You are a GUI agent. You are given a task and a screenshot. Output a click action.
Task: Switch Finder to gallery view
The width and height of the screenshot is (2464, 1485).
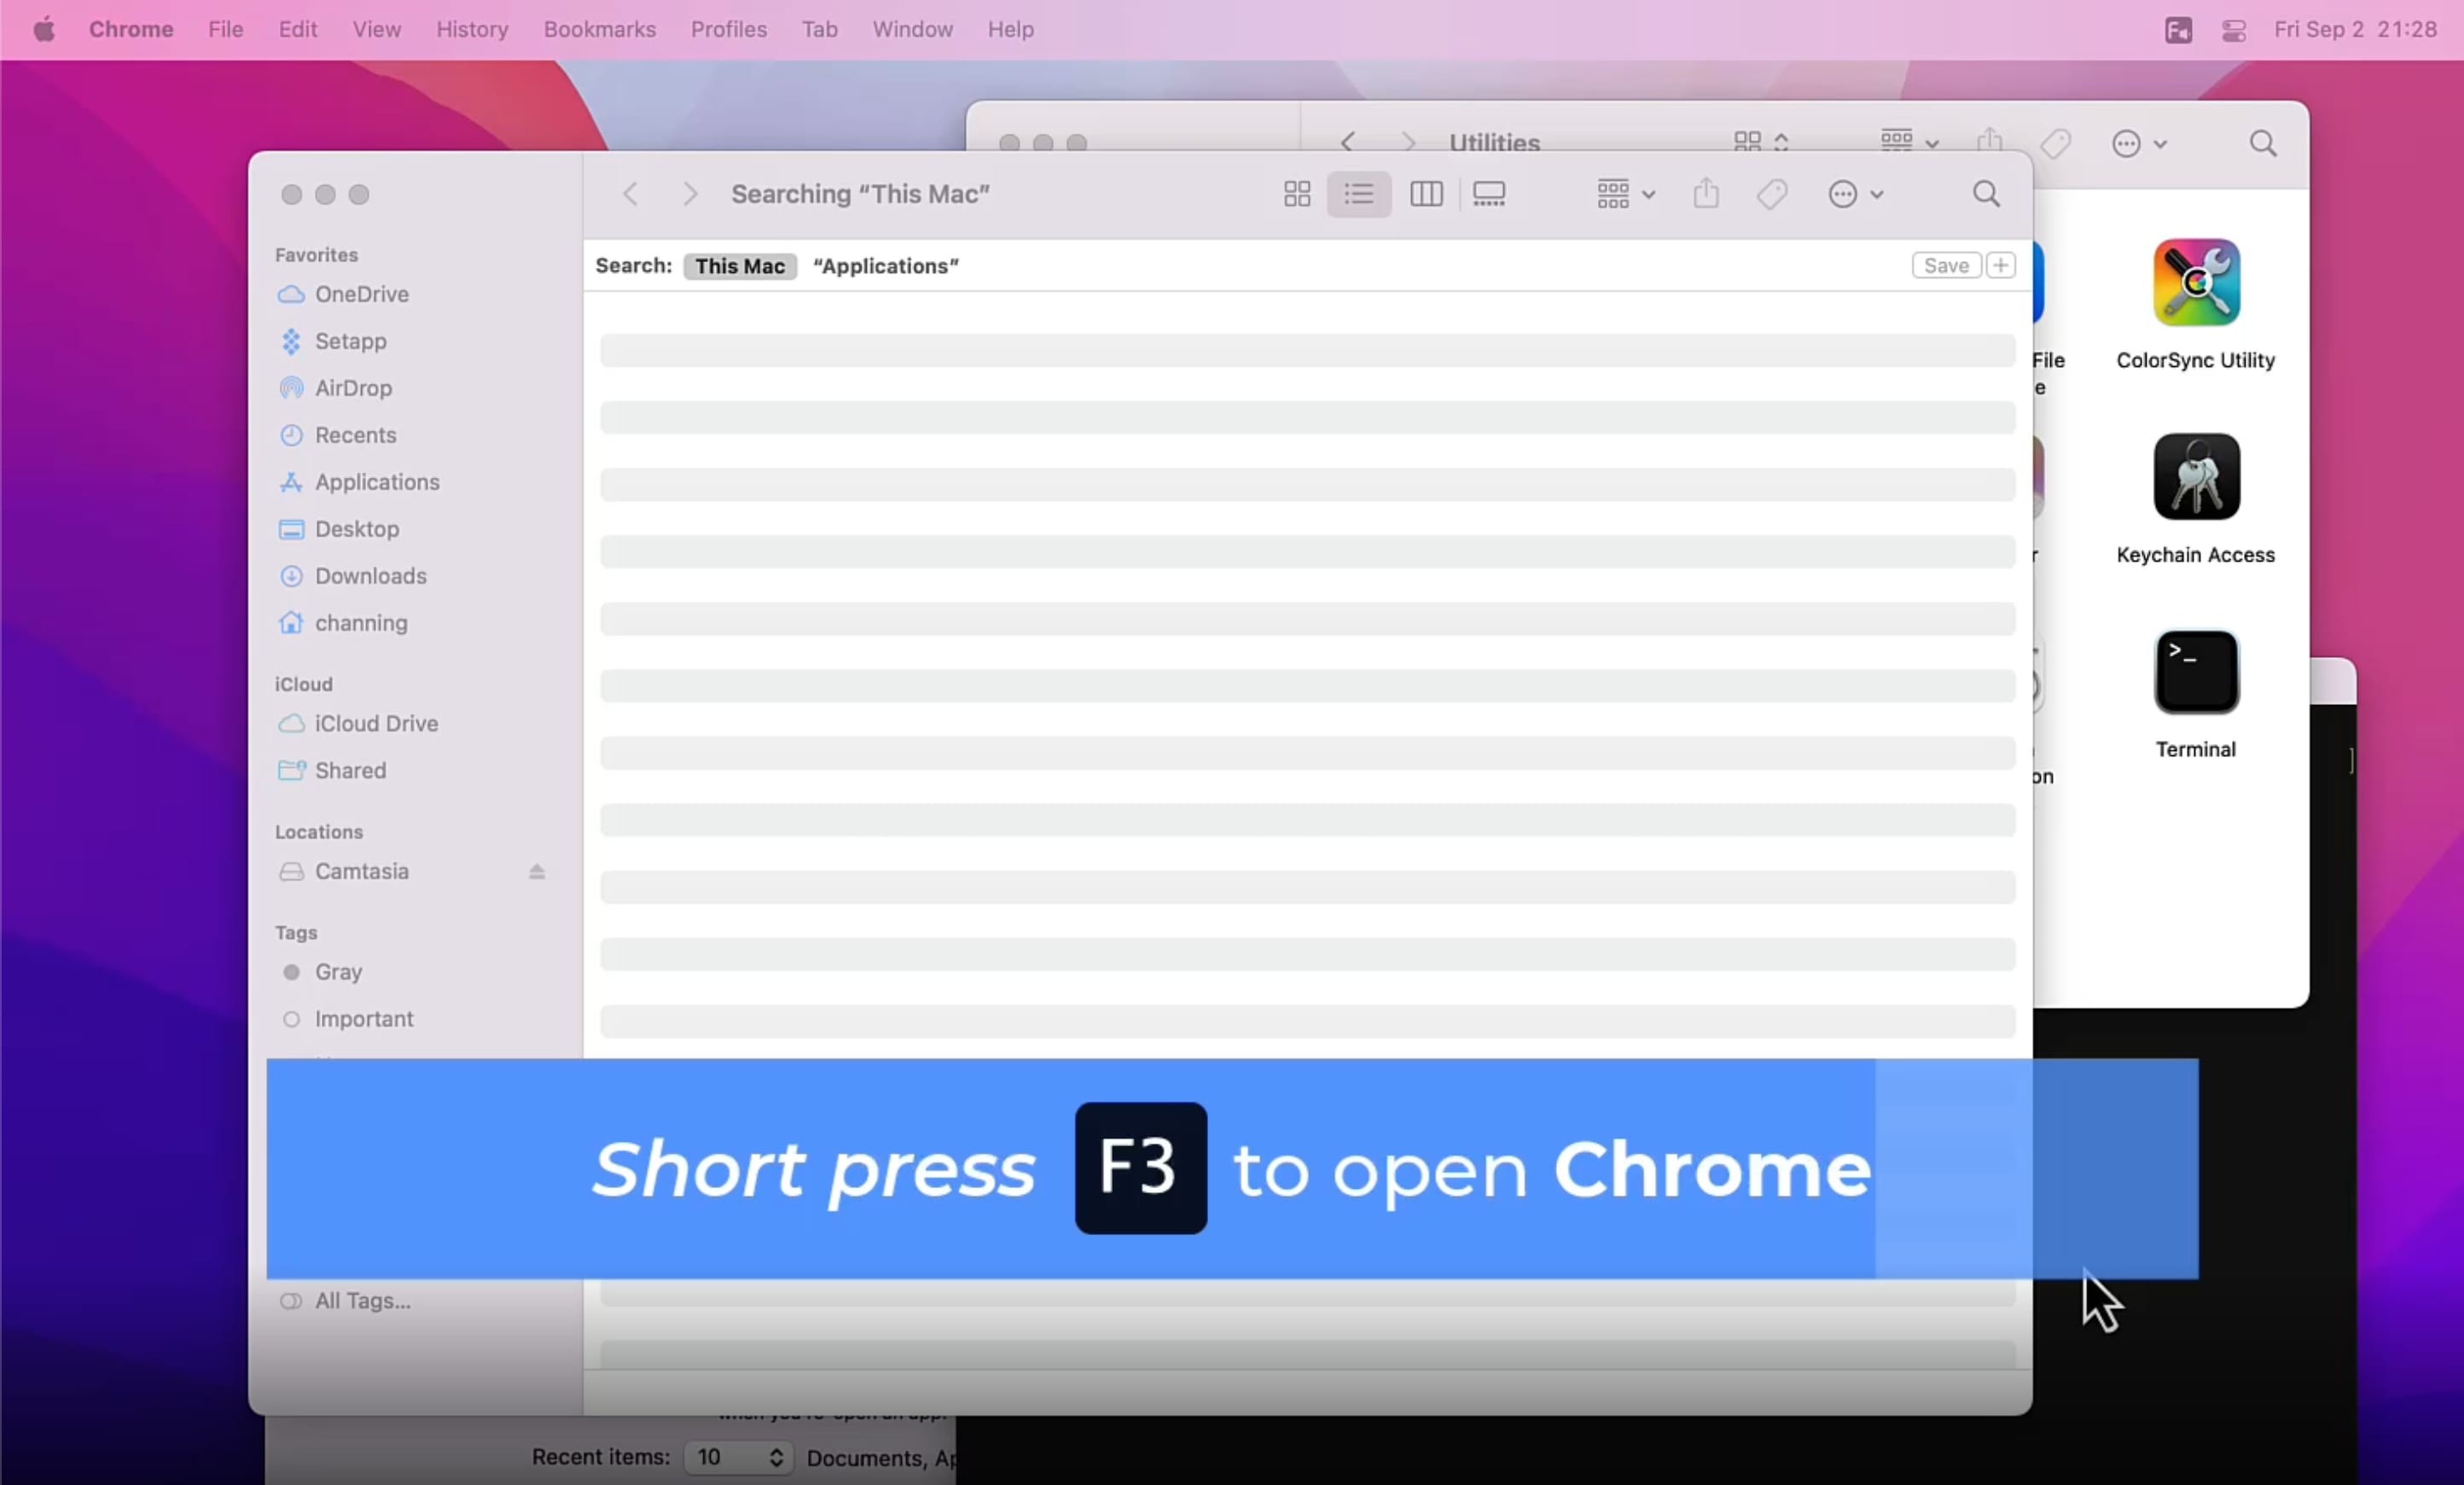point(1489,194)
